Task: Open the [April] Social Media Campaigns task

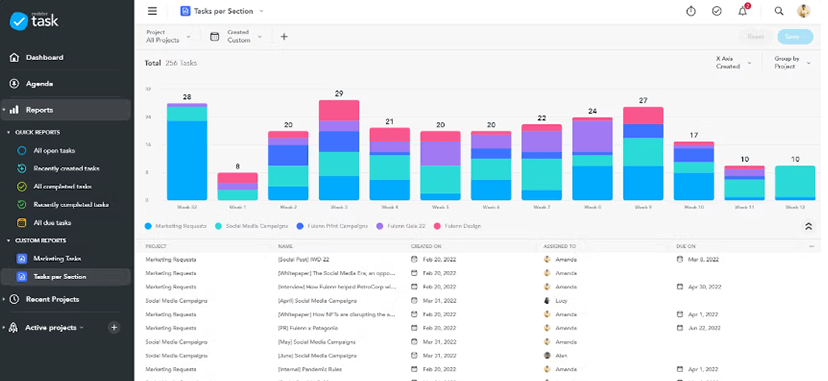Action: [317, 301]
